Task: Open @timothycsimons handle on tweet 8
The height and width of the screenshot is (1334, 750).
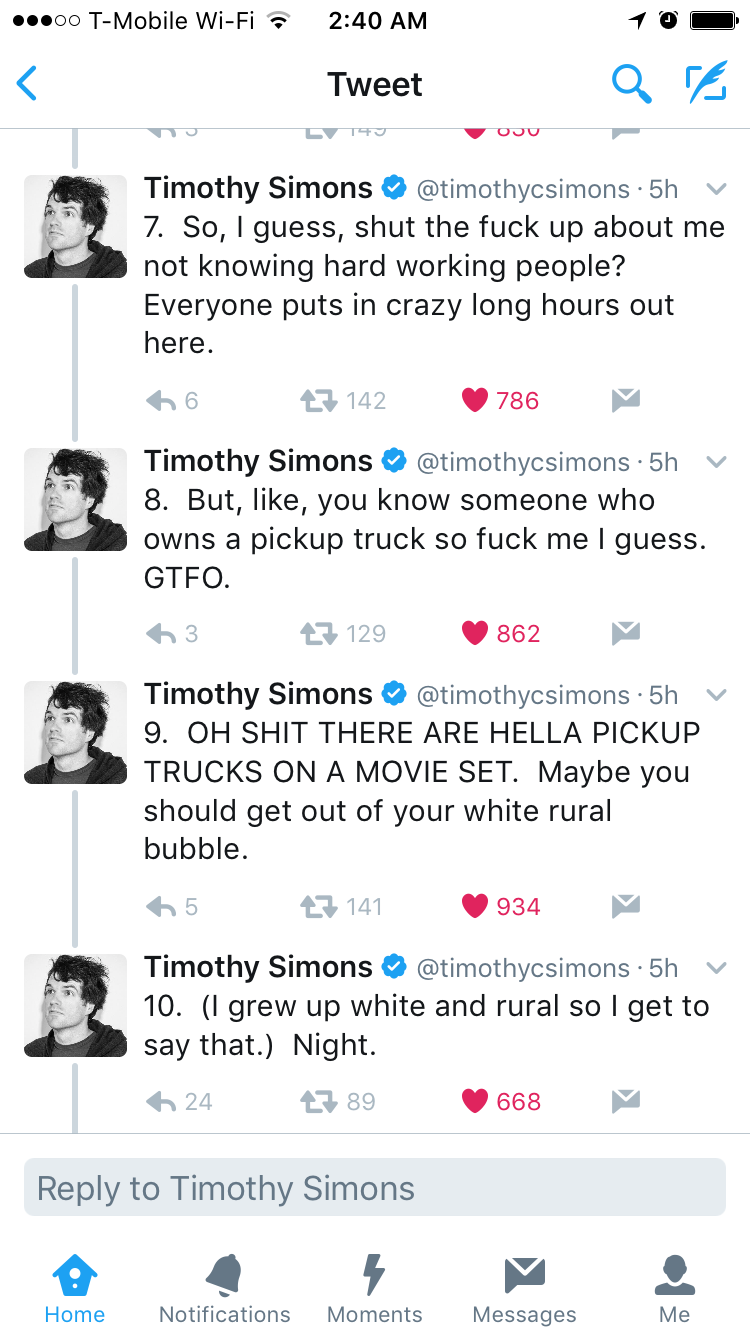Action: tap(522, 462)
